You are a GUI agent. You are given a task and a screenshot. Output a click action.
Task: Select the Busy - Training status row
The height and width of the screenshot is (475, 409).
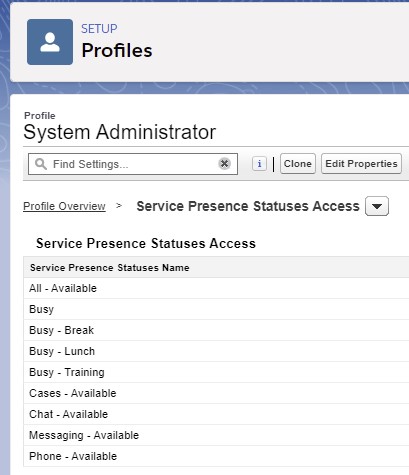pos(216,372)
